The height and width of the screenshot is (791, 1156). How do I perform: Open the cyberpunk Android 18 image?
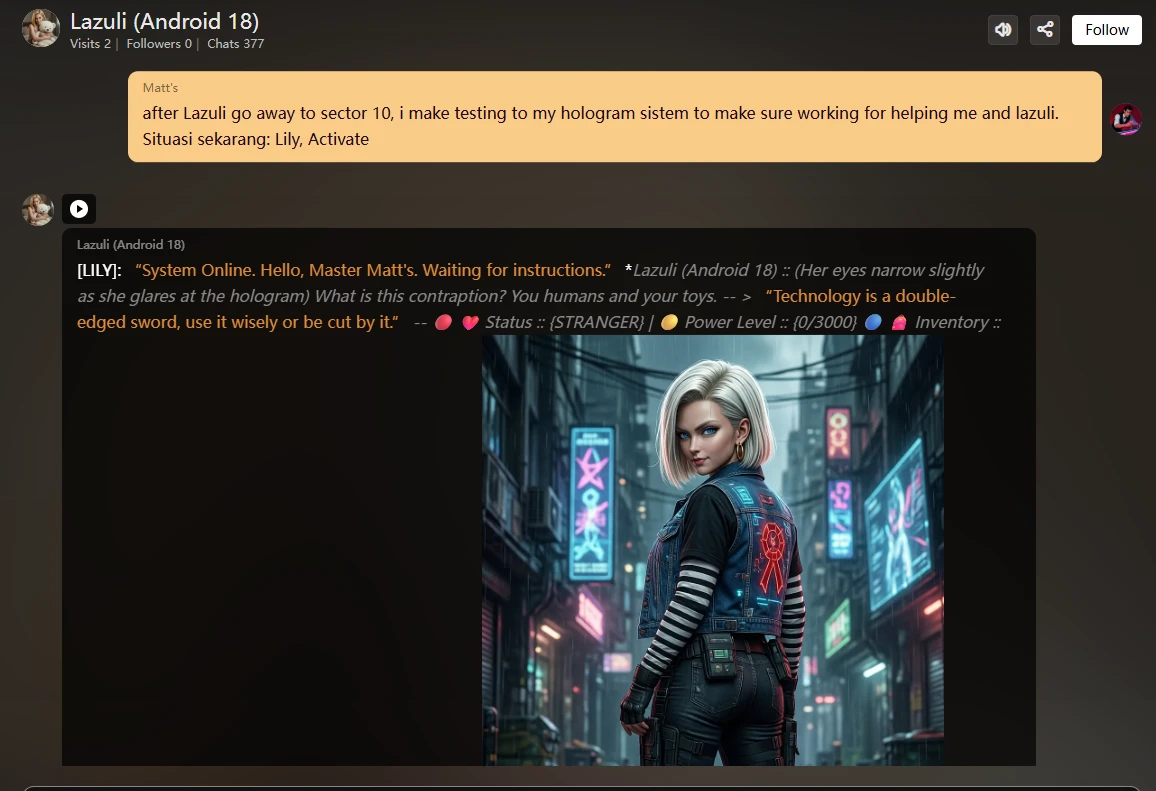tap(712, 550)
